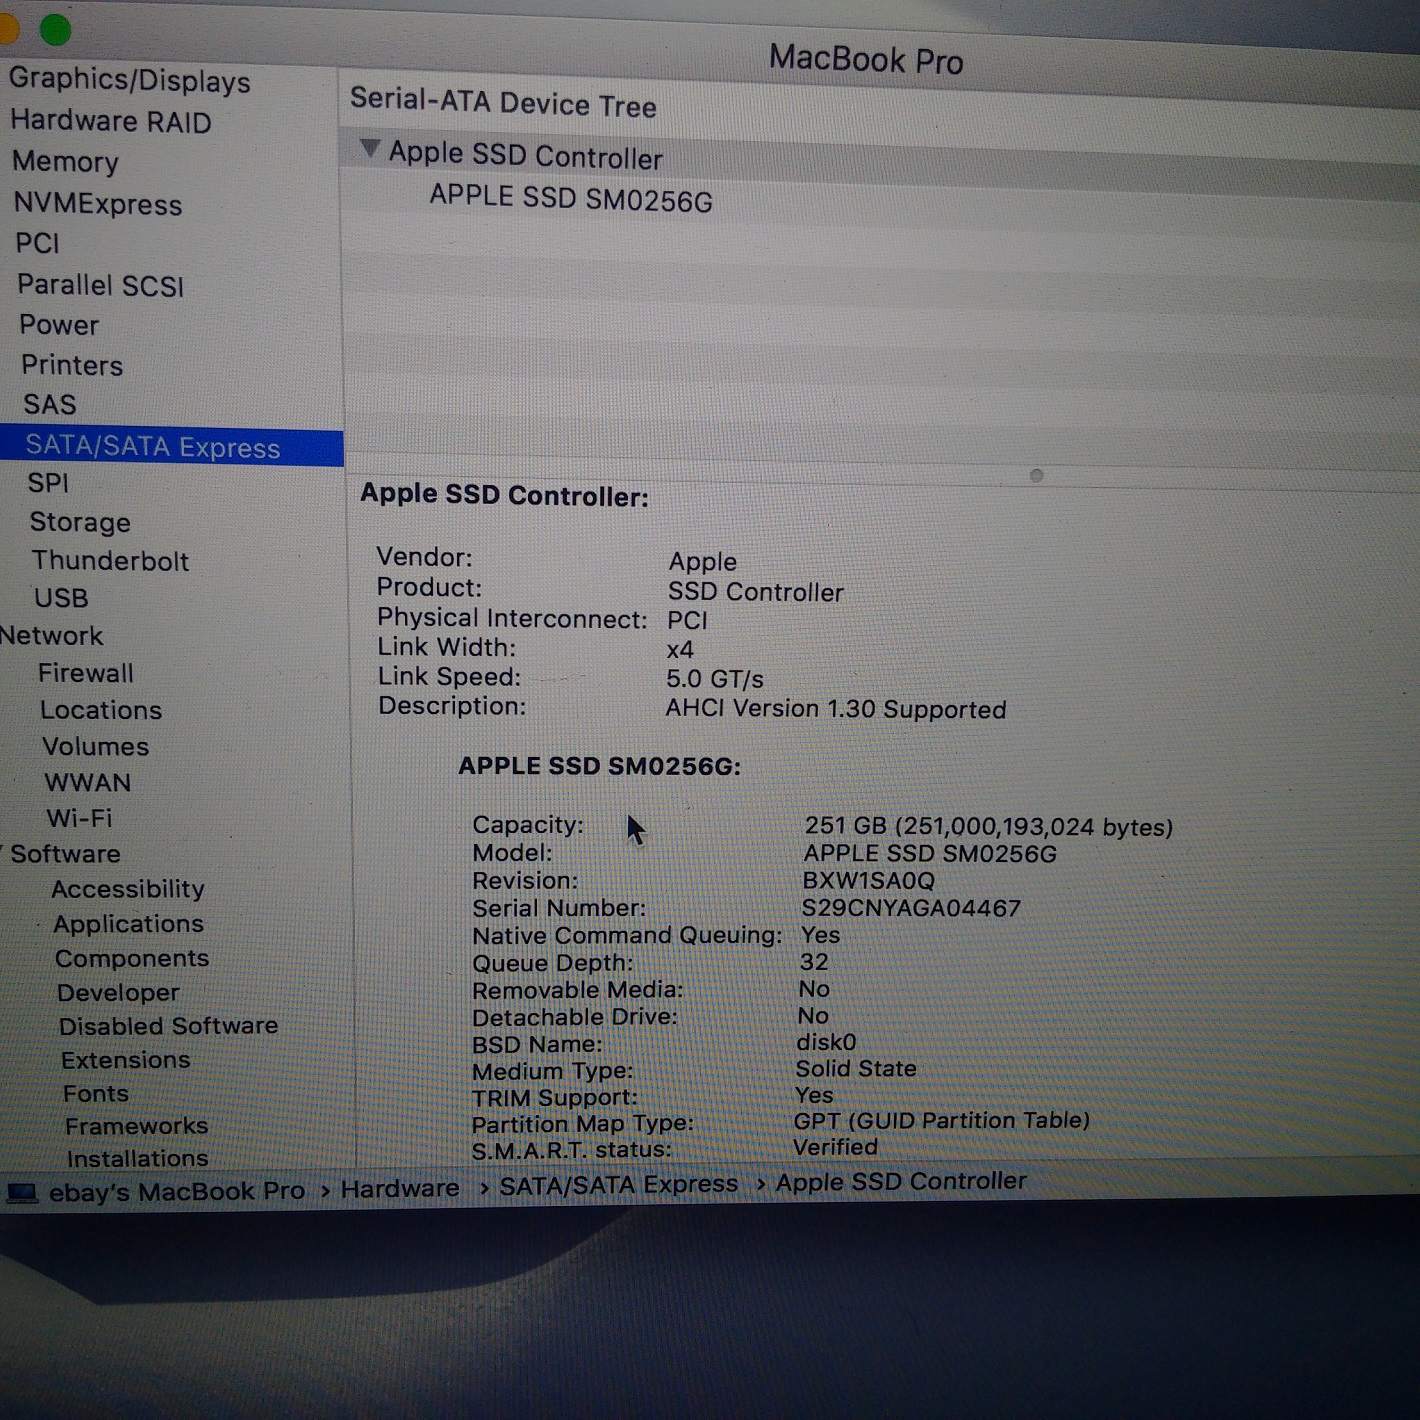The height and width of the screenshot is (1420, 1420).
Task: Open Fonts under Software
Action: click(95, 1093)
